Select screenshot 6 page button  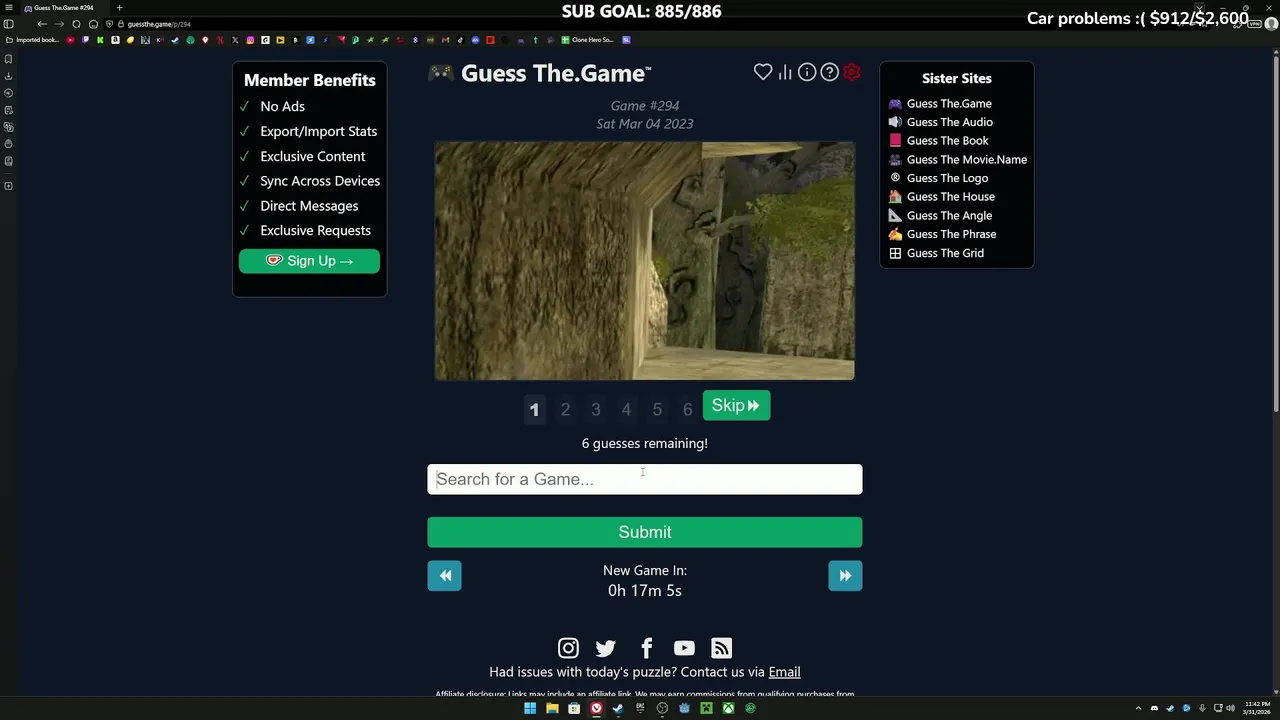pyautogui.click(x=687, y=410)
